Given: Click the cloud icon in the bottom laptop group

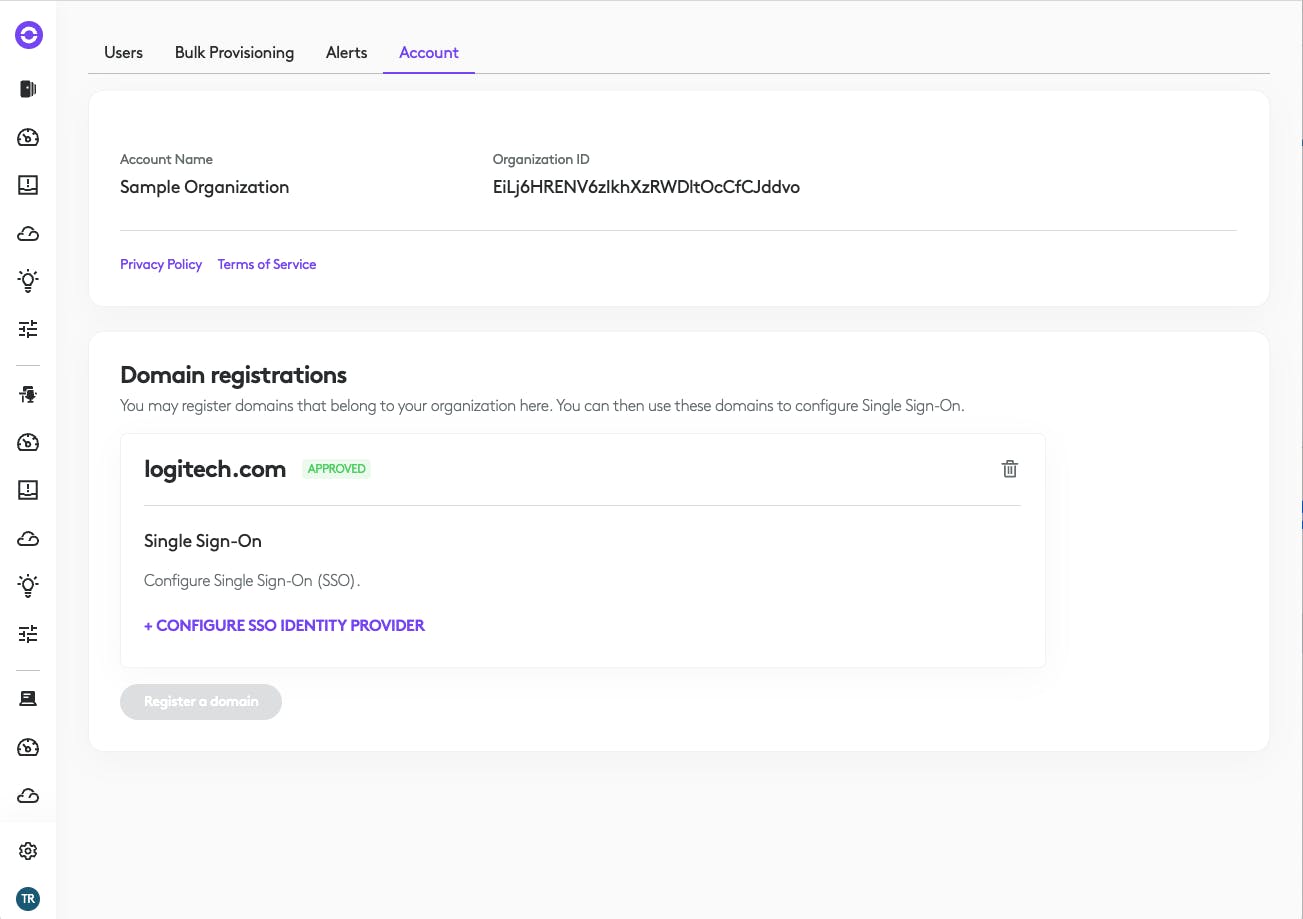Looking at the screenshot, I should tap(28, 796).
